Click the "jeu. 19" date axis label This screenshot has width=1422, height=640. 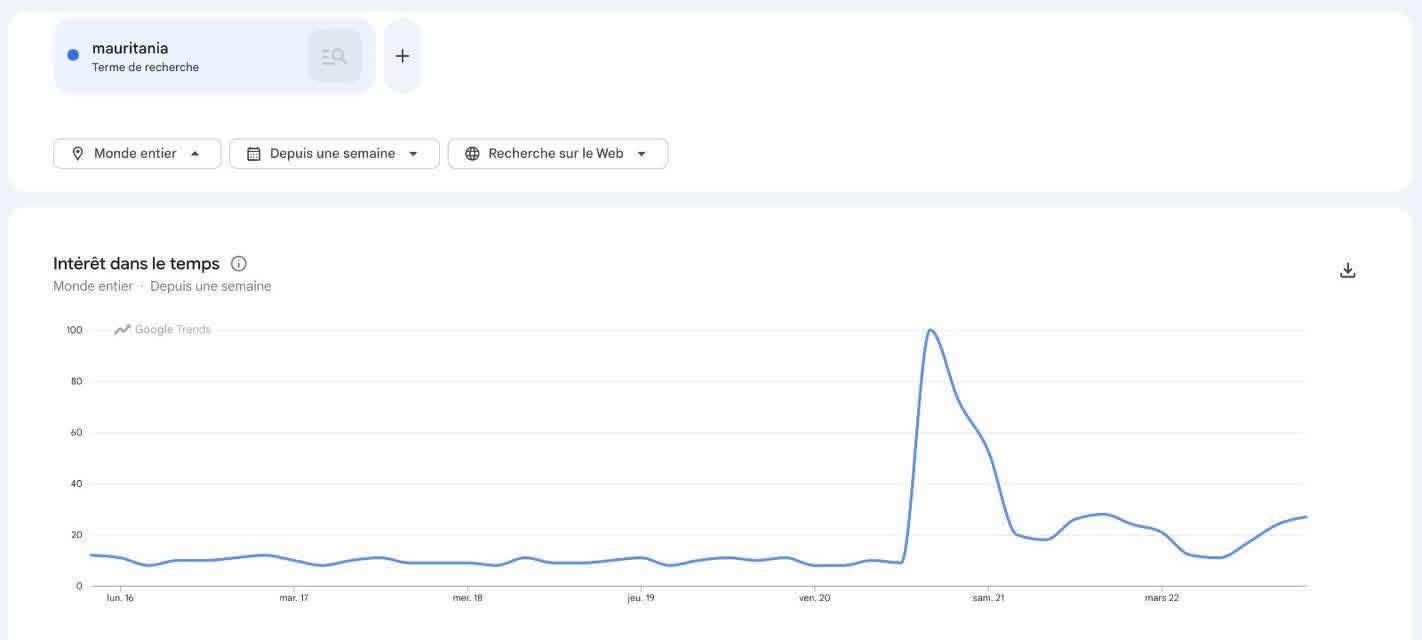pos(641,598)
